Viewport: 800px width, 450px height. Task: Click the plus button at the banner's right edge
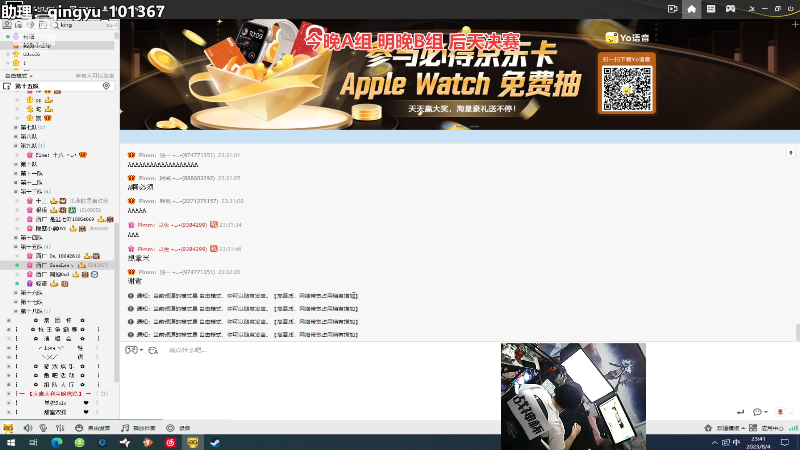(x=794, y=24)
